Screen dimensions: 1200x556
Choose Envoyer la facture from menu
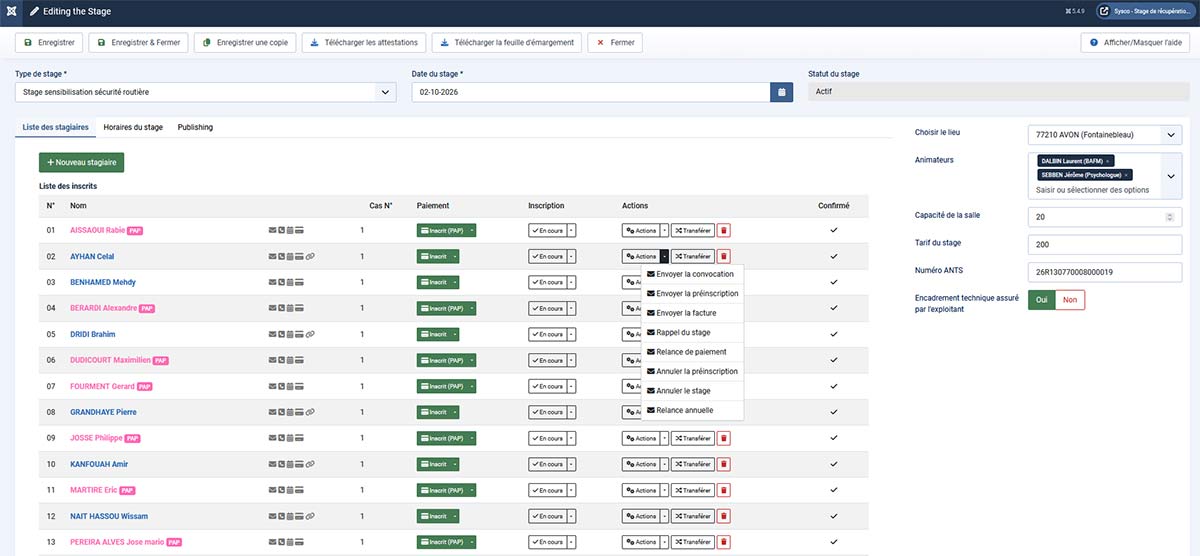pos(692,313)
